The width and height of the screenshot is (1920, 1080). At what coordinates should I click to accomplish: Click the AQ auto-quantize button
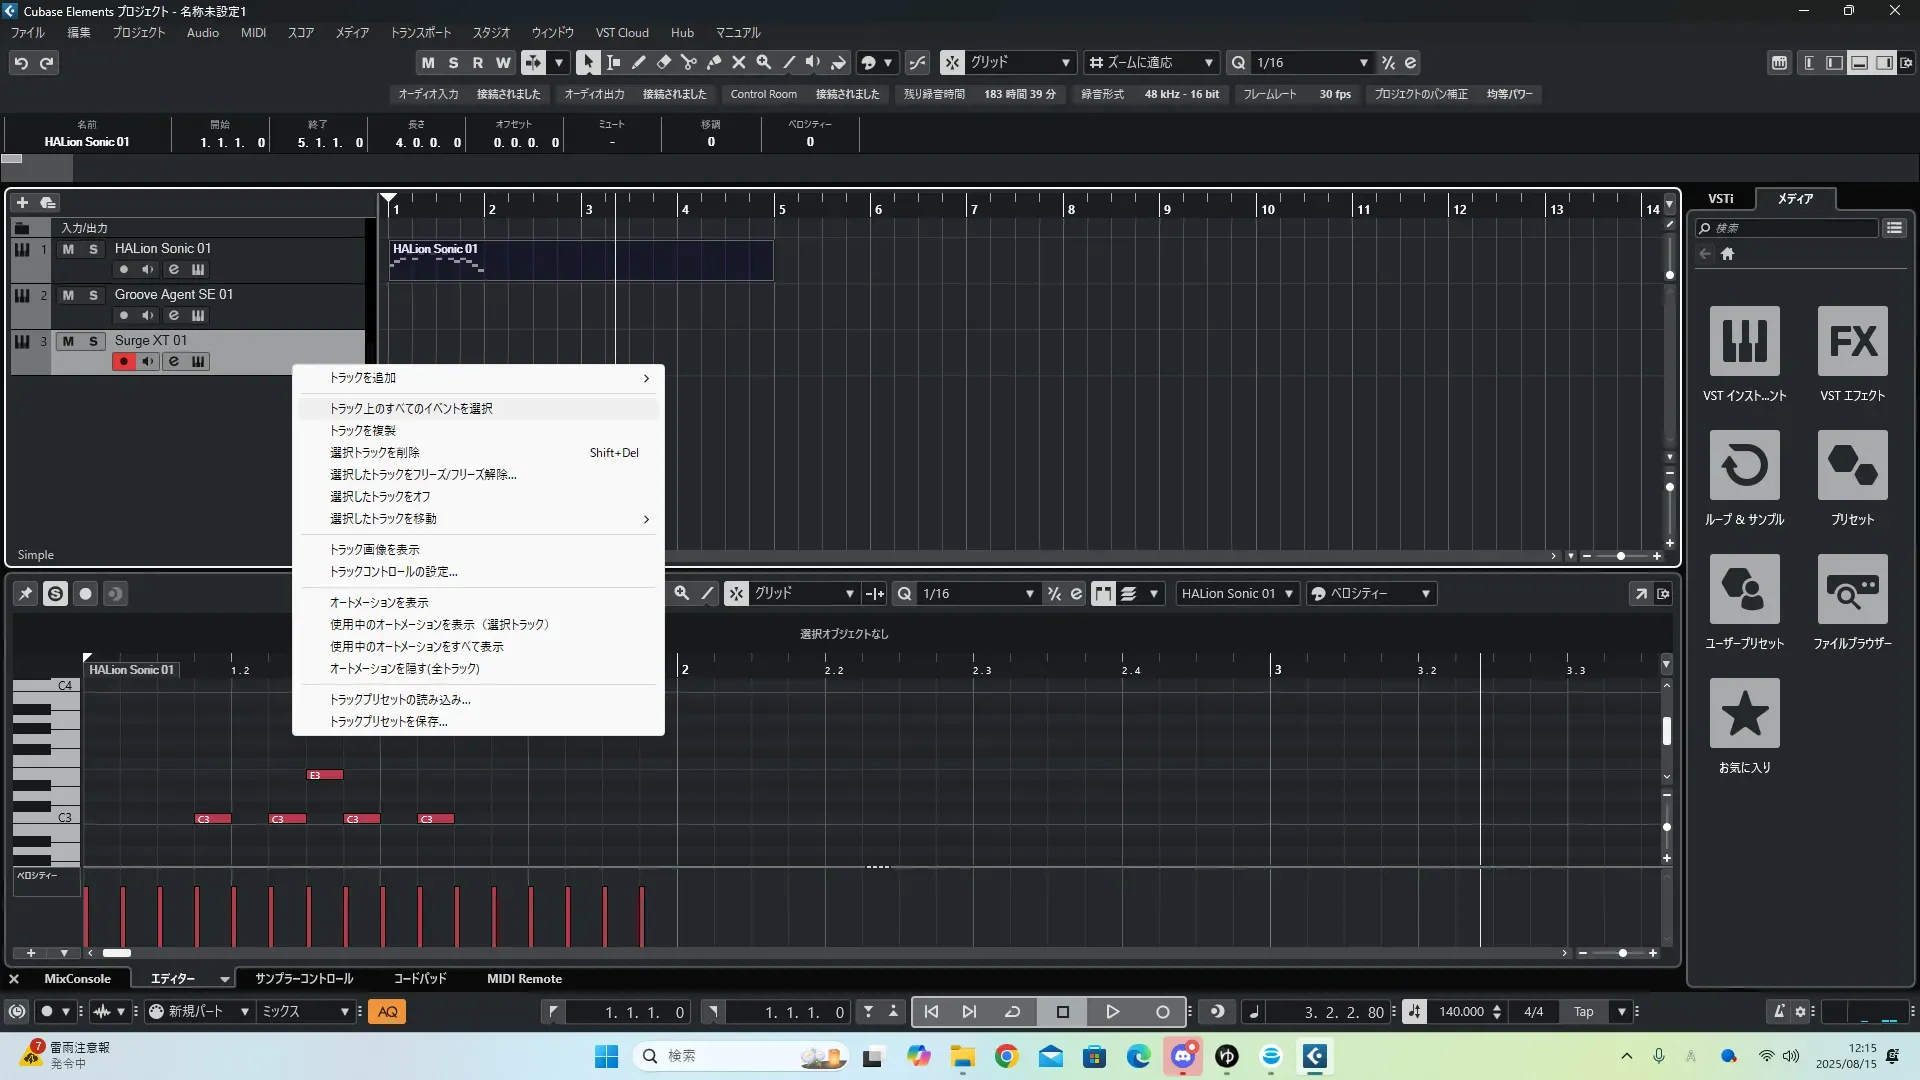tap(388, 1012)
